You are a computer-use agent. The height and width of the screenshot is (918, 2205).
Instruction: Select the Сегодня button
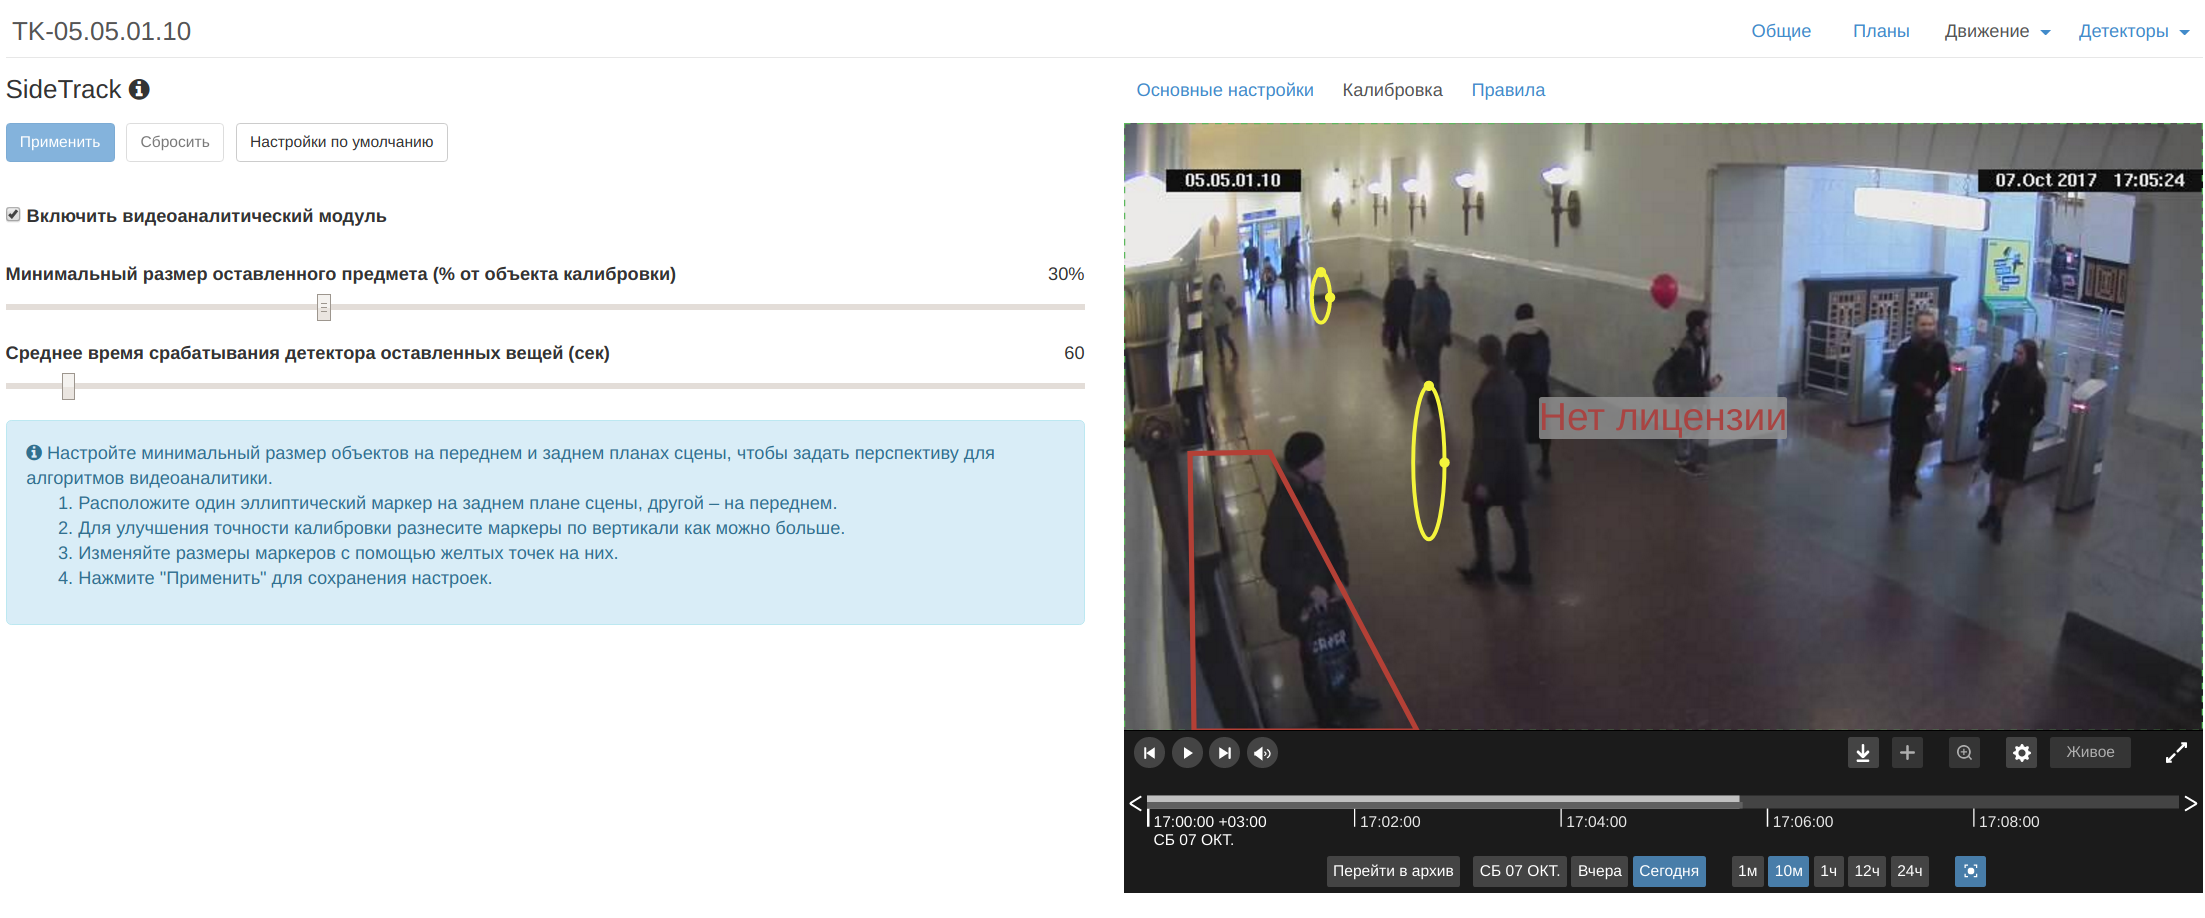pos(1669,871)
